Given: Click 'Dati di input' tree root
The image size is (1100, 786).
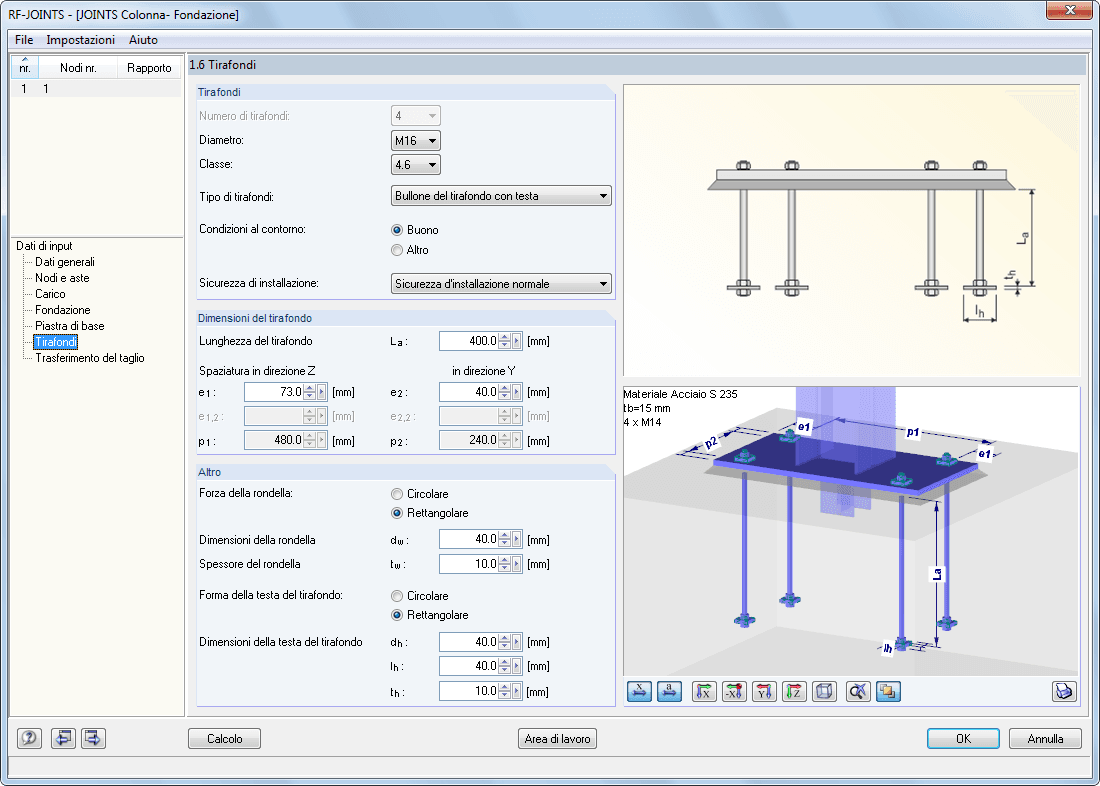Looking at the screenshot, I should pyautogui.click(x=44, y=246).
